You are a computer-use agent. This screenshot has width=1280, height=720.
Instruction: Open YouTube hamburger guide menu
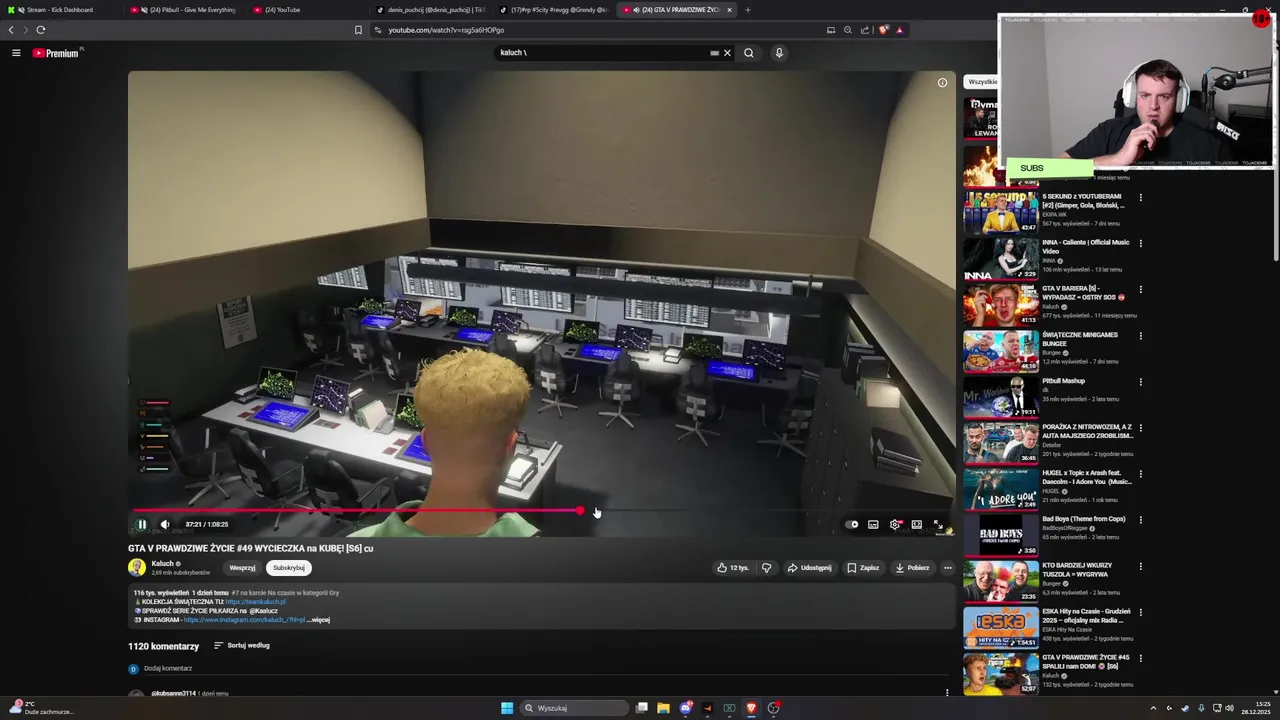[x=16, y=53]
